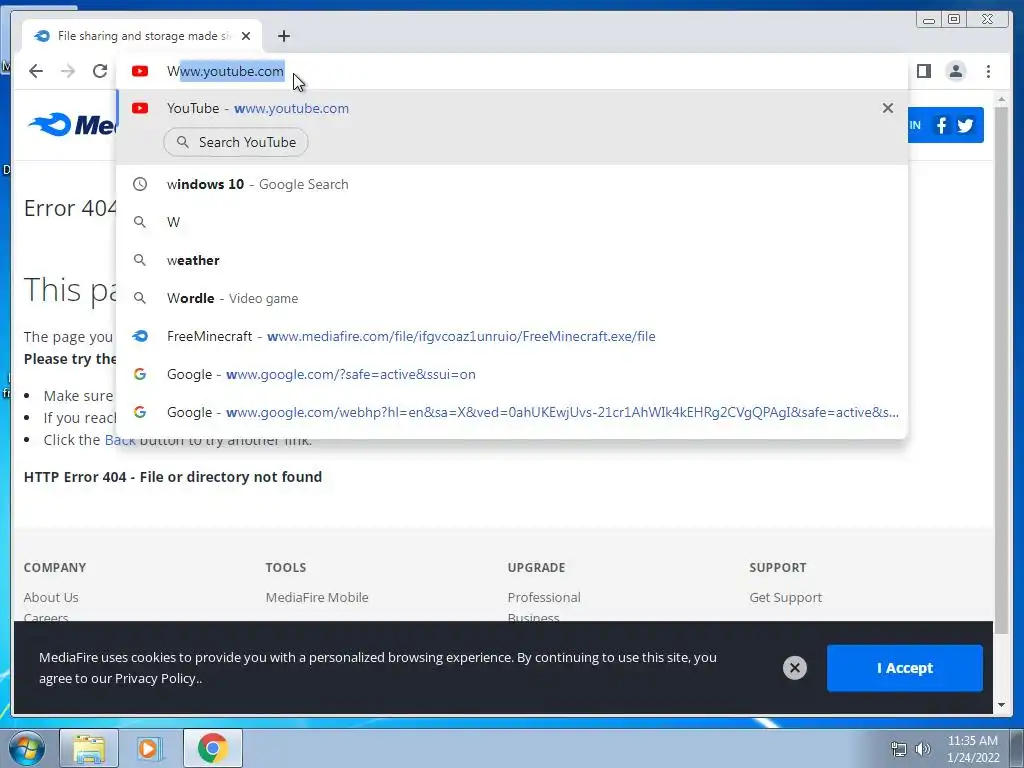Click the Google icon beside the safe=active suggestion
Viewport: 1024px width, 768px height.
click(x=140, y=374)
